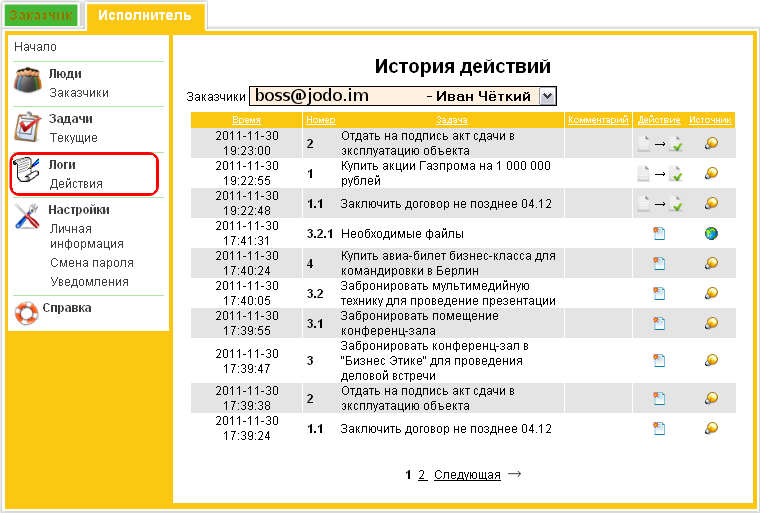Viewport: 760px width, 513px height.
Task: Sort the table by Время column
Action: click(x=246, y=121)
